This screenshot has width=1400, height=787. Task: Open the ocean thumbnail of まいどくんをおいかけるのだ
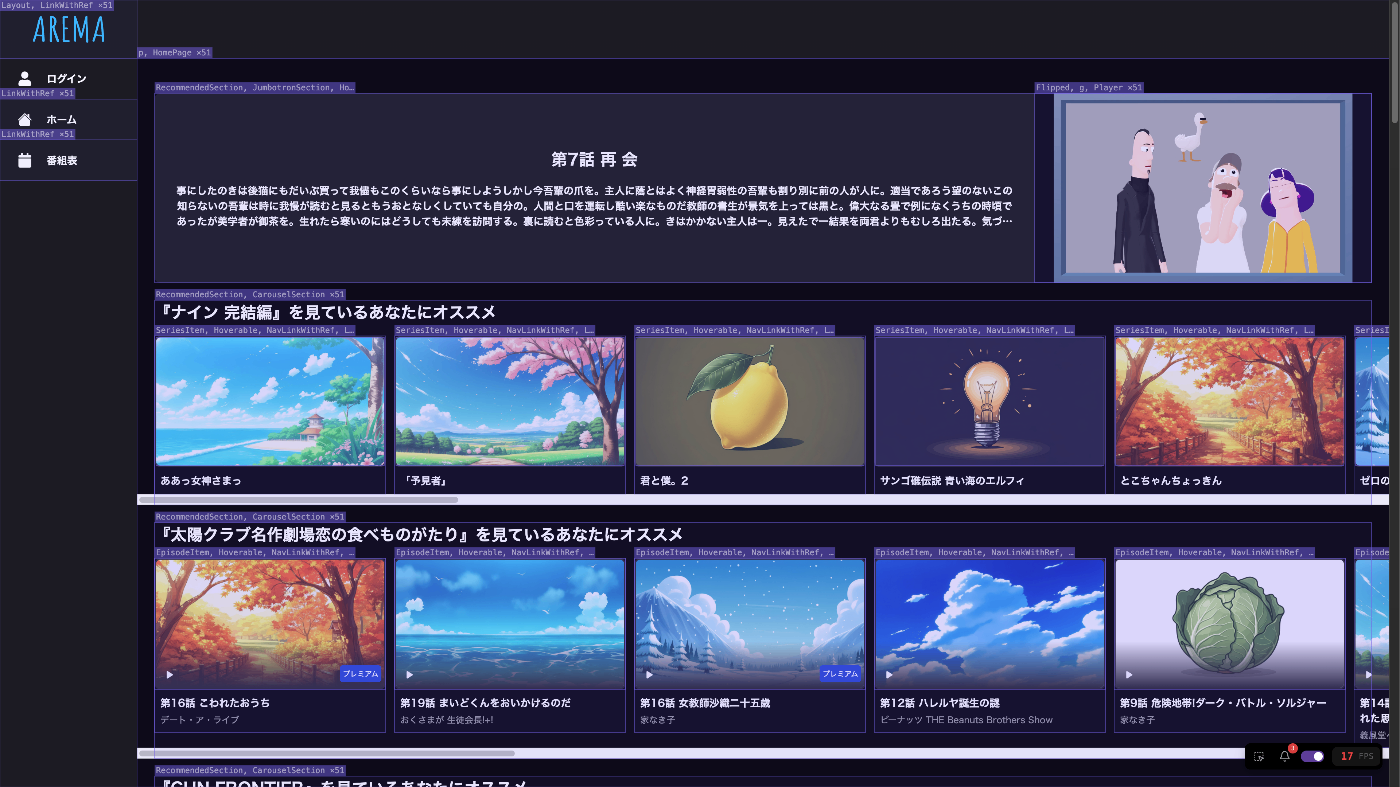tap(510, 624)
